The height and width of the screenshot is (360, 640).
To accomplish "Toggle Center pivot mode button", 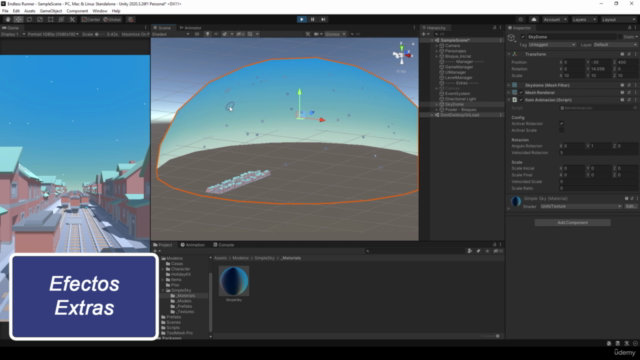I will 90,19.
